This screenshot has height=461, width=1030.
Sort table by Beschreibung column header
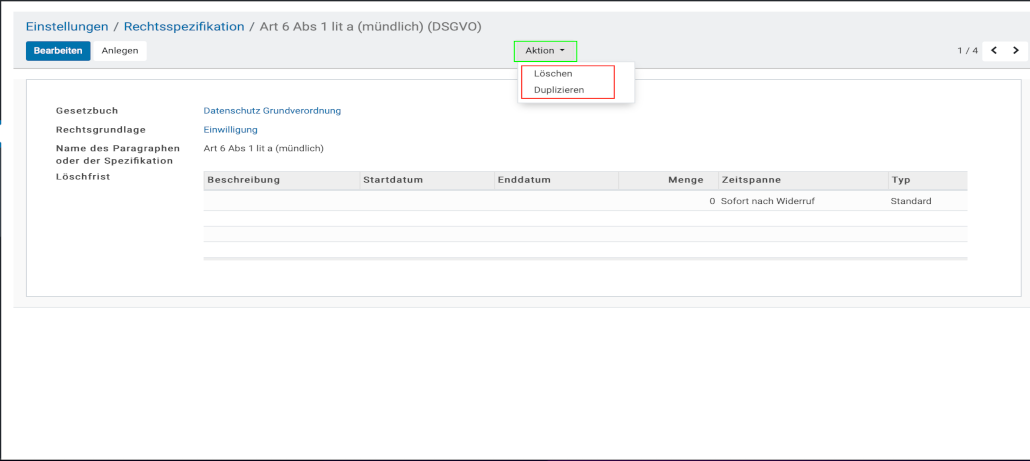243,180
